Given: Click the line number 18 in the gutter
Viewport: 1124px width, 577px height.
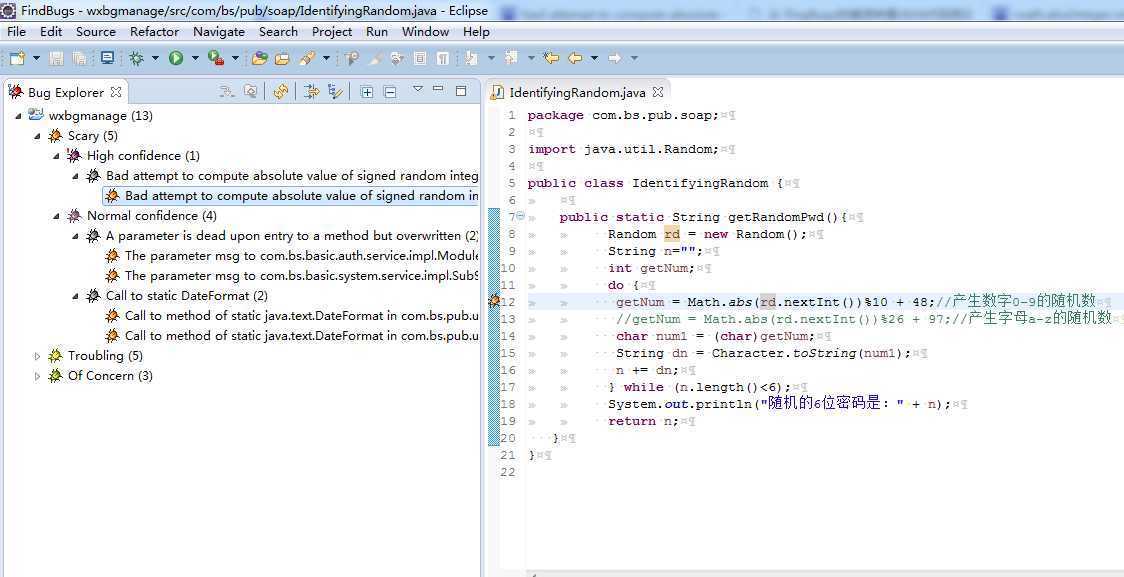Looking at the screenshot, I should click(508, 404).
